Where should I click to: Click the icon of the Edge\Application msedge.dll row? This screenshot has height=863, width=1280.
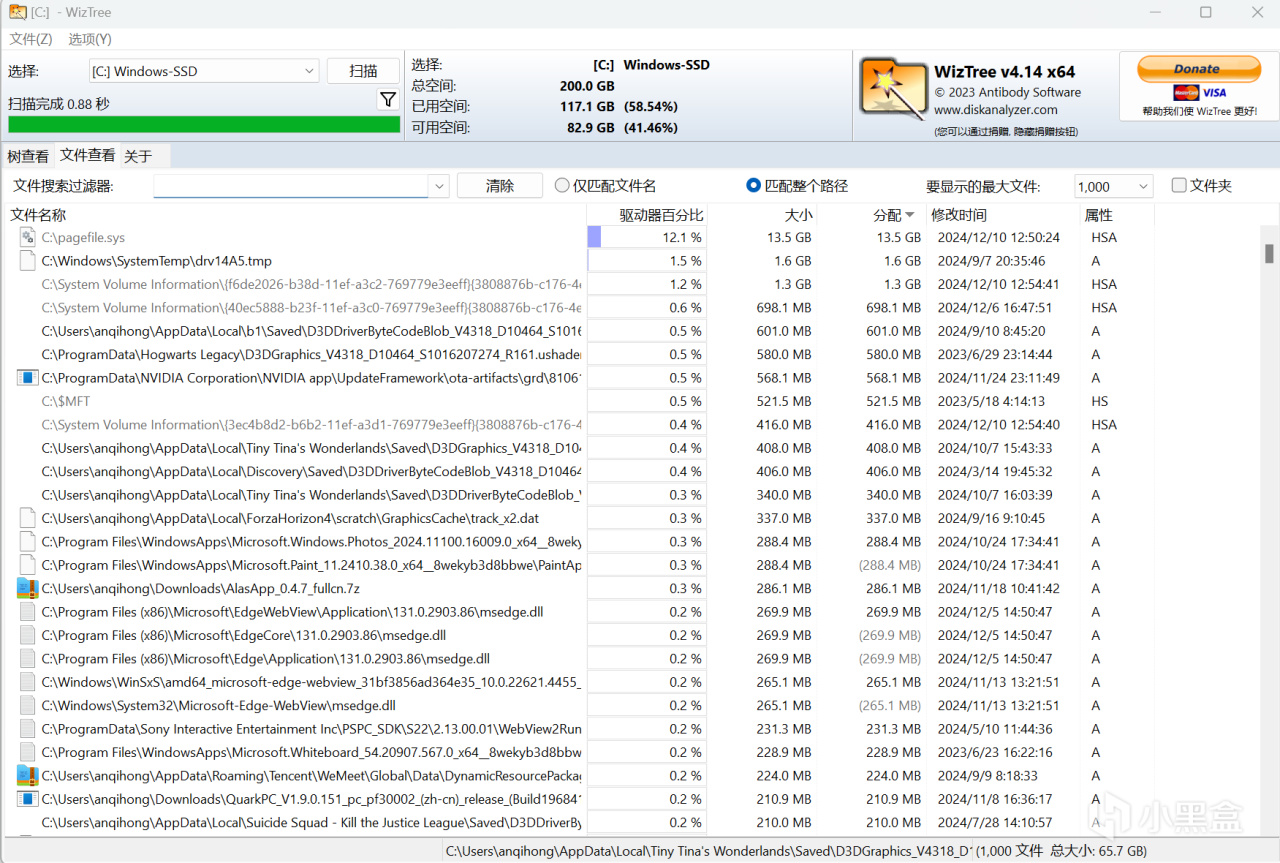pyautogui.click(x=28, y=658)
